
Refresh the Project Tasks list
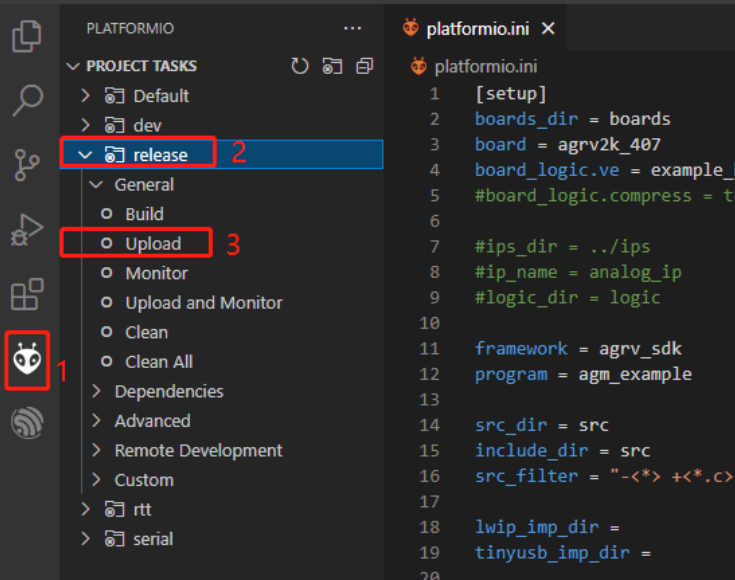pos(300,66)
